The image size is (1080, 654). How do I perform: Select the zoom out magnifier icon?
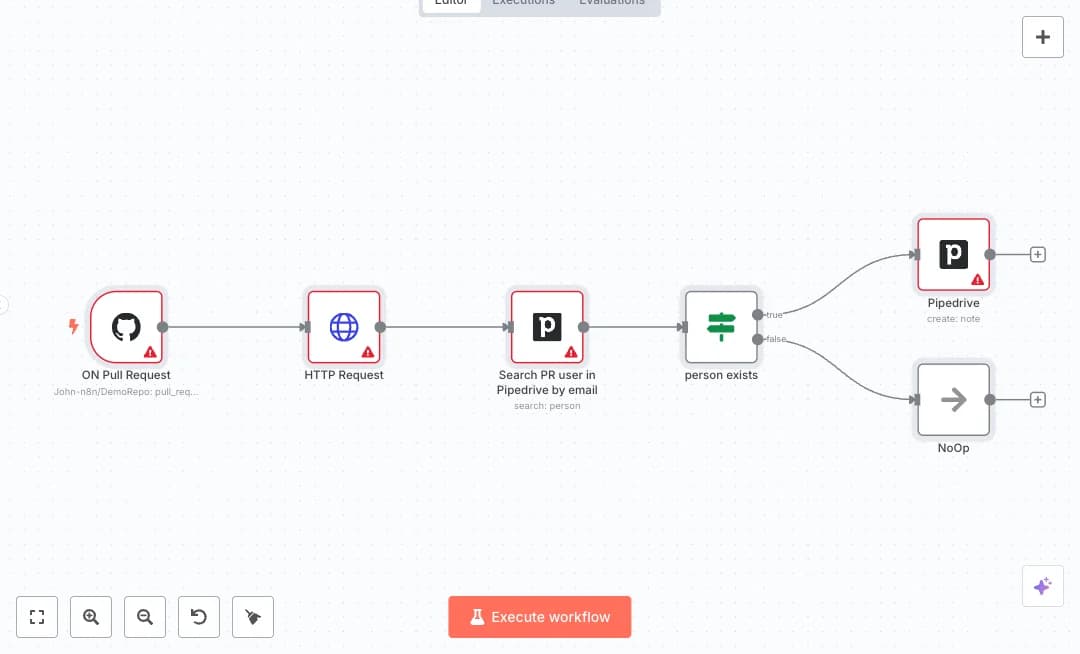145,617
